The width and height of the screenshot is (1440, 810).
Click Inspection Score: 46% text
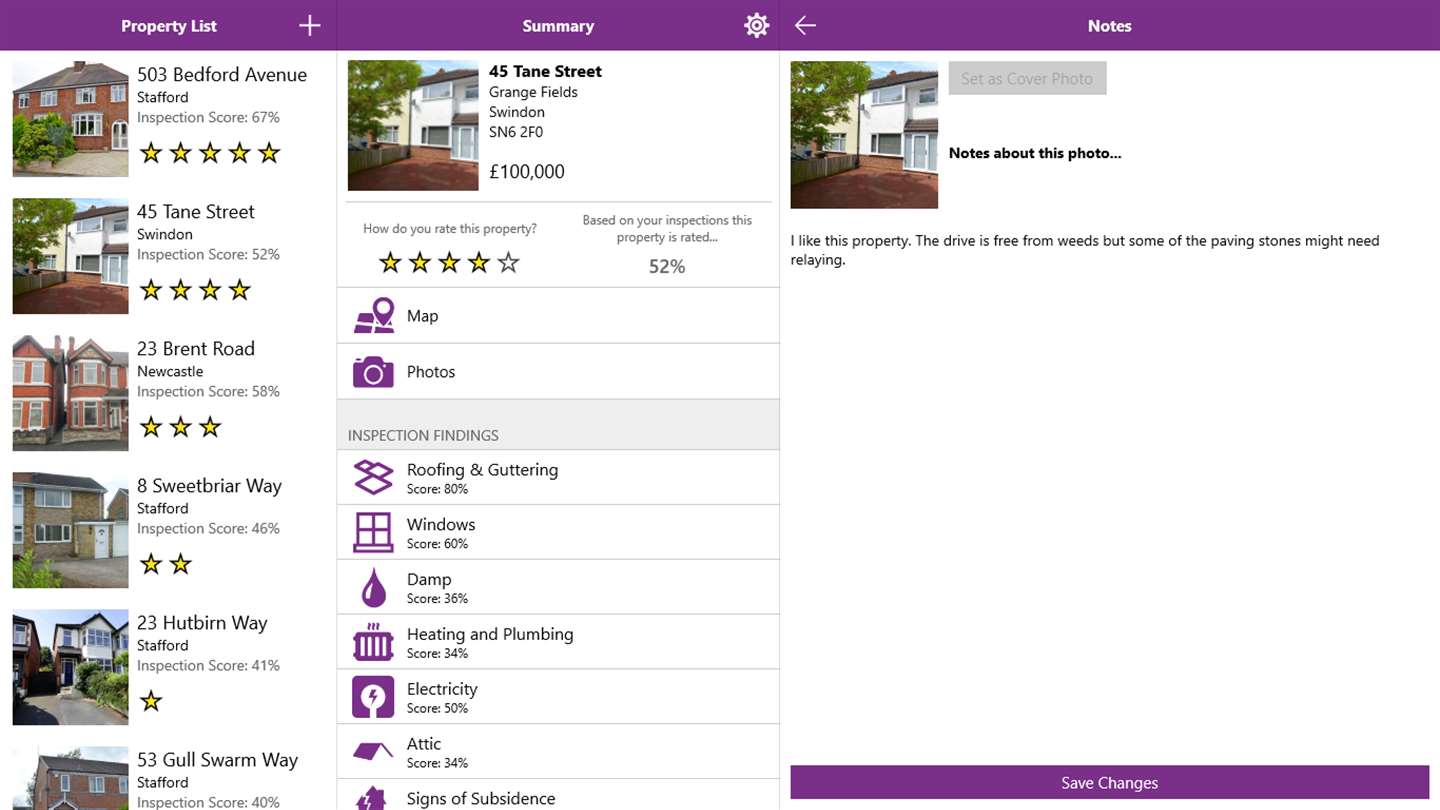[208, 528]
